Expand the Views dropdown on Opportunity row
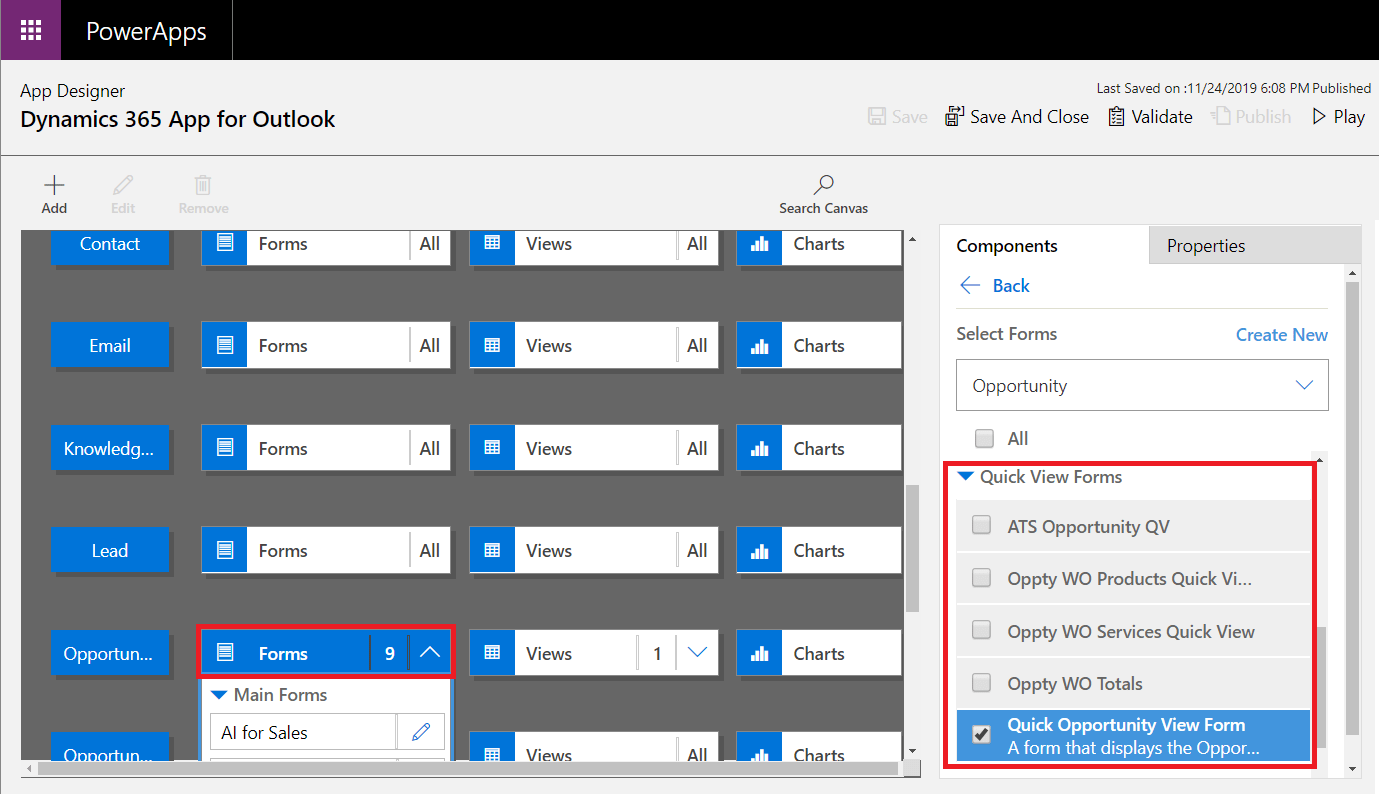Image resolution: width=1379 pixels, height=794 pixels. tap(697, 652)
